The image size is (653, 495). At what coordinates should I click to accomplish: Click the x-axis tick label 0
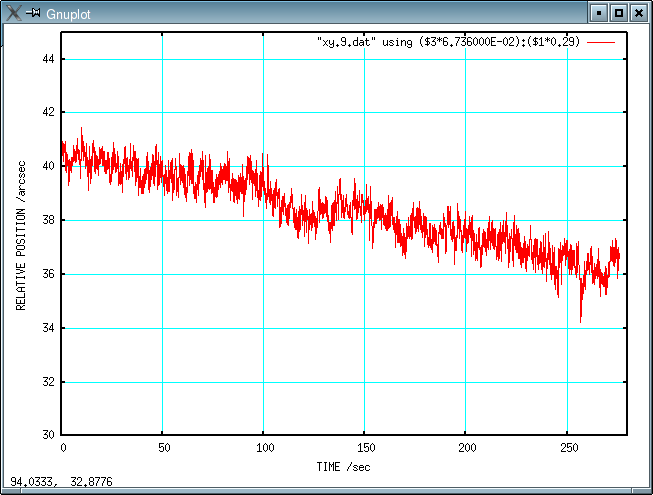click(x=63, y=448)
